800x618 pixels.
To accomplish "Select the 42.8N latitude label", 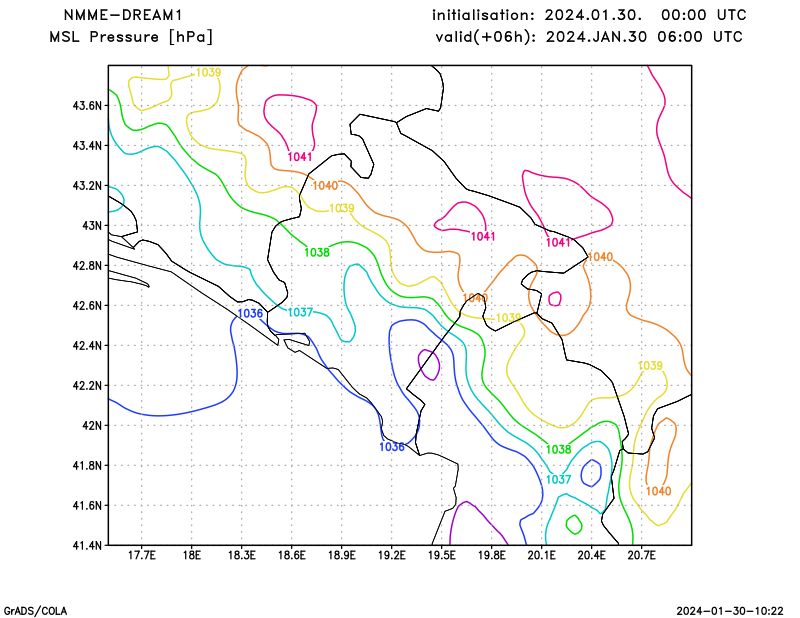I will (87, 266).
